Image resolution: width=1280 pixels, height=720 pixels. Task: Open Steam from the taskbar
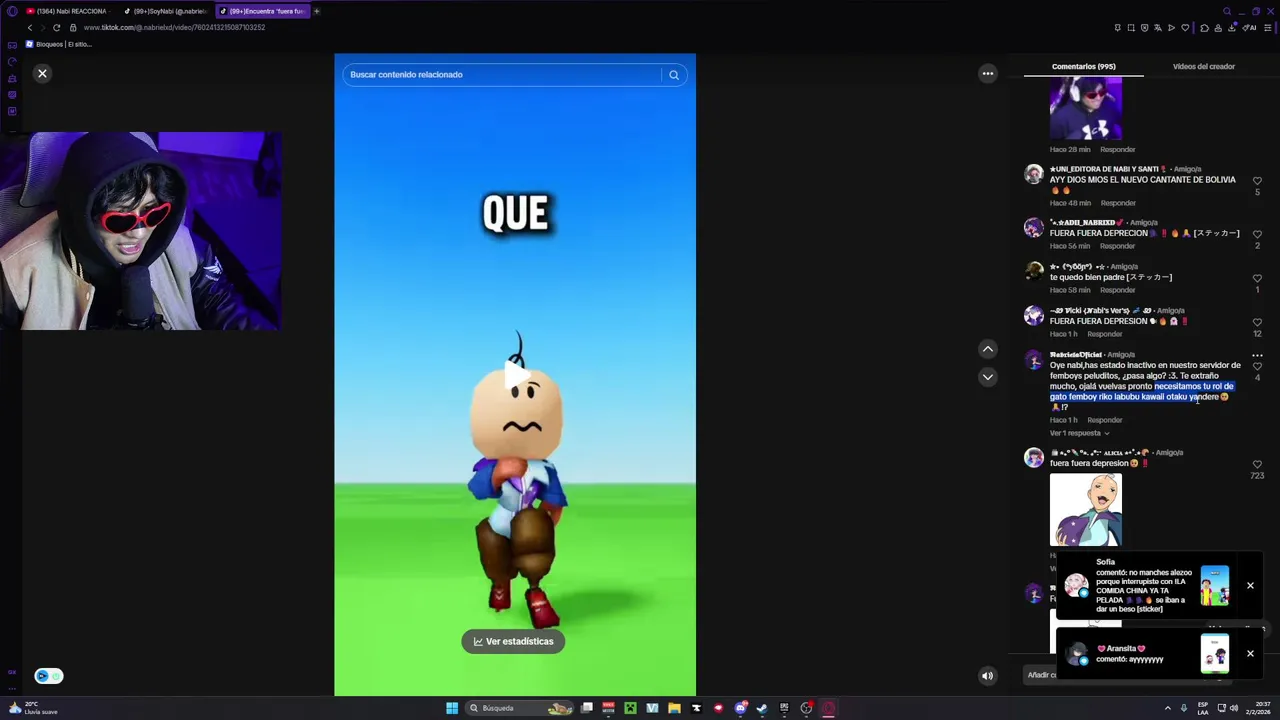coord(762,708)
